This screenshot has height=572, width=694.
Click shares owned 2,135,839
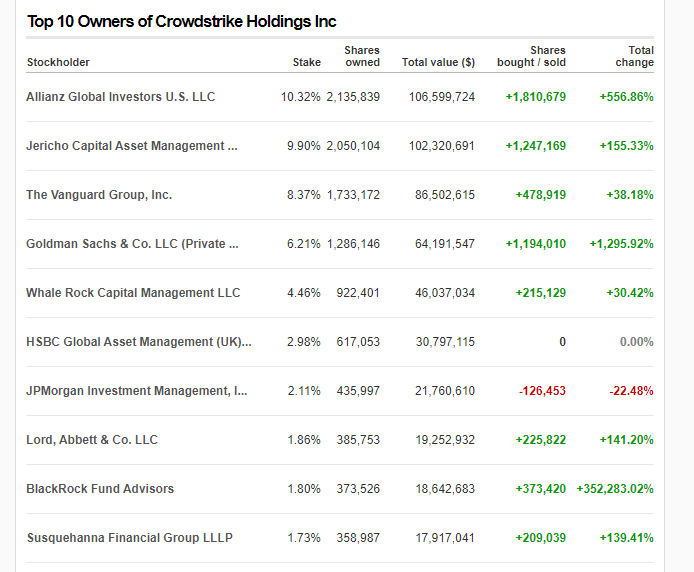(x=353, y=97)
